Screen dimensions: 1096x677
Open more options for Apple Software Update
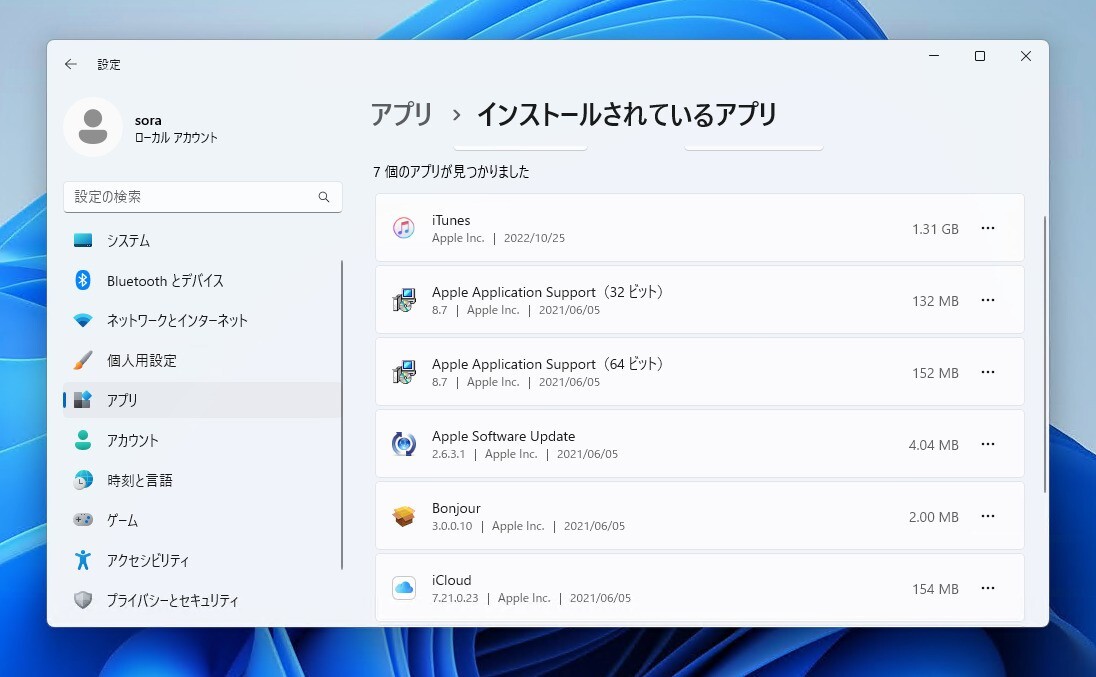click(x=988, y=444)
